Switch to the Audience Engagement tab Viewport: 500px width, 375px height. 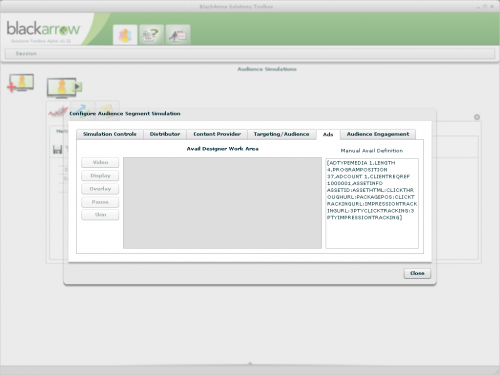tap(378, 134)
